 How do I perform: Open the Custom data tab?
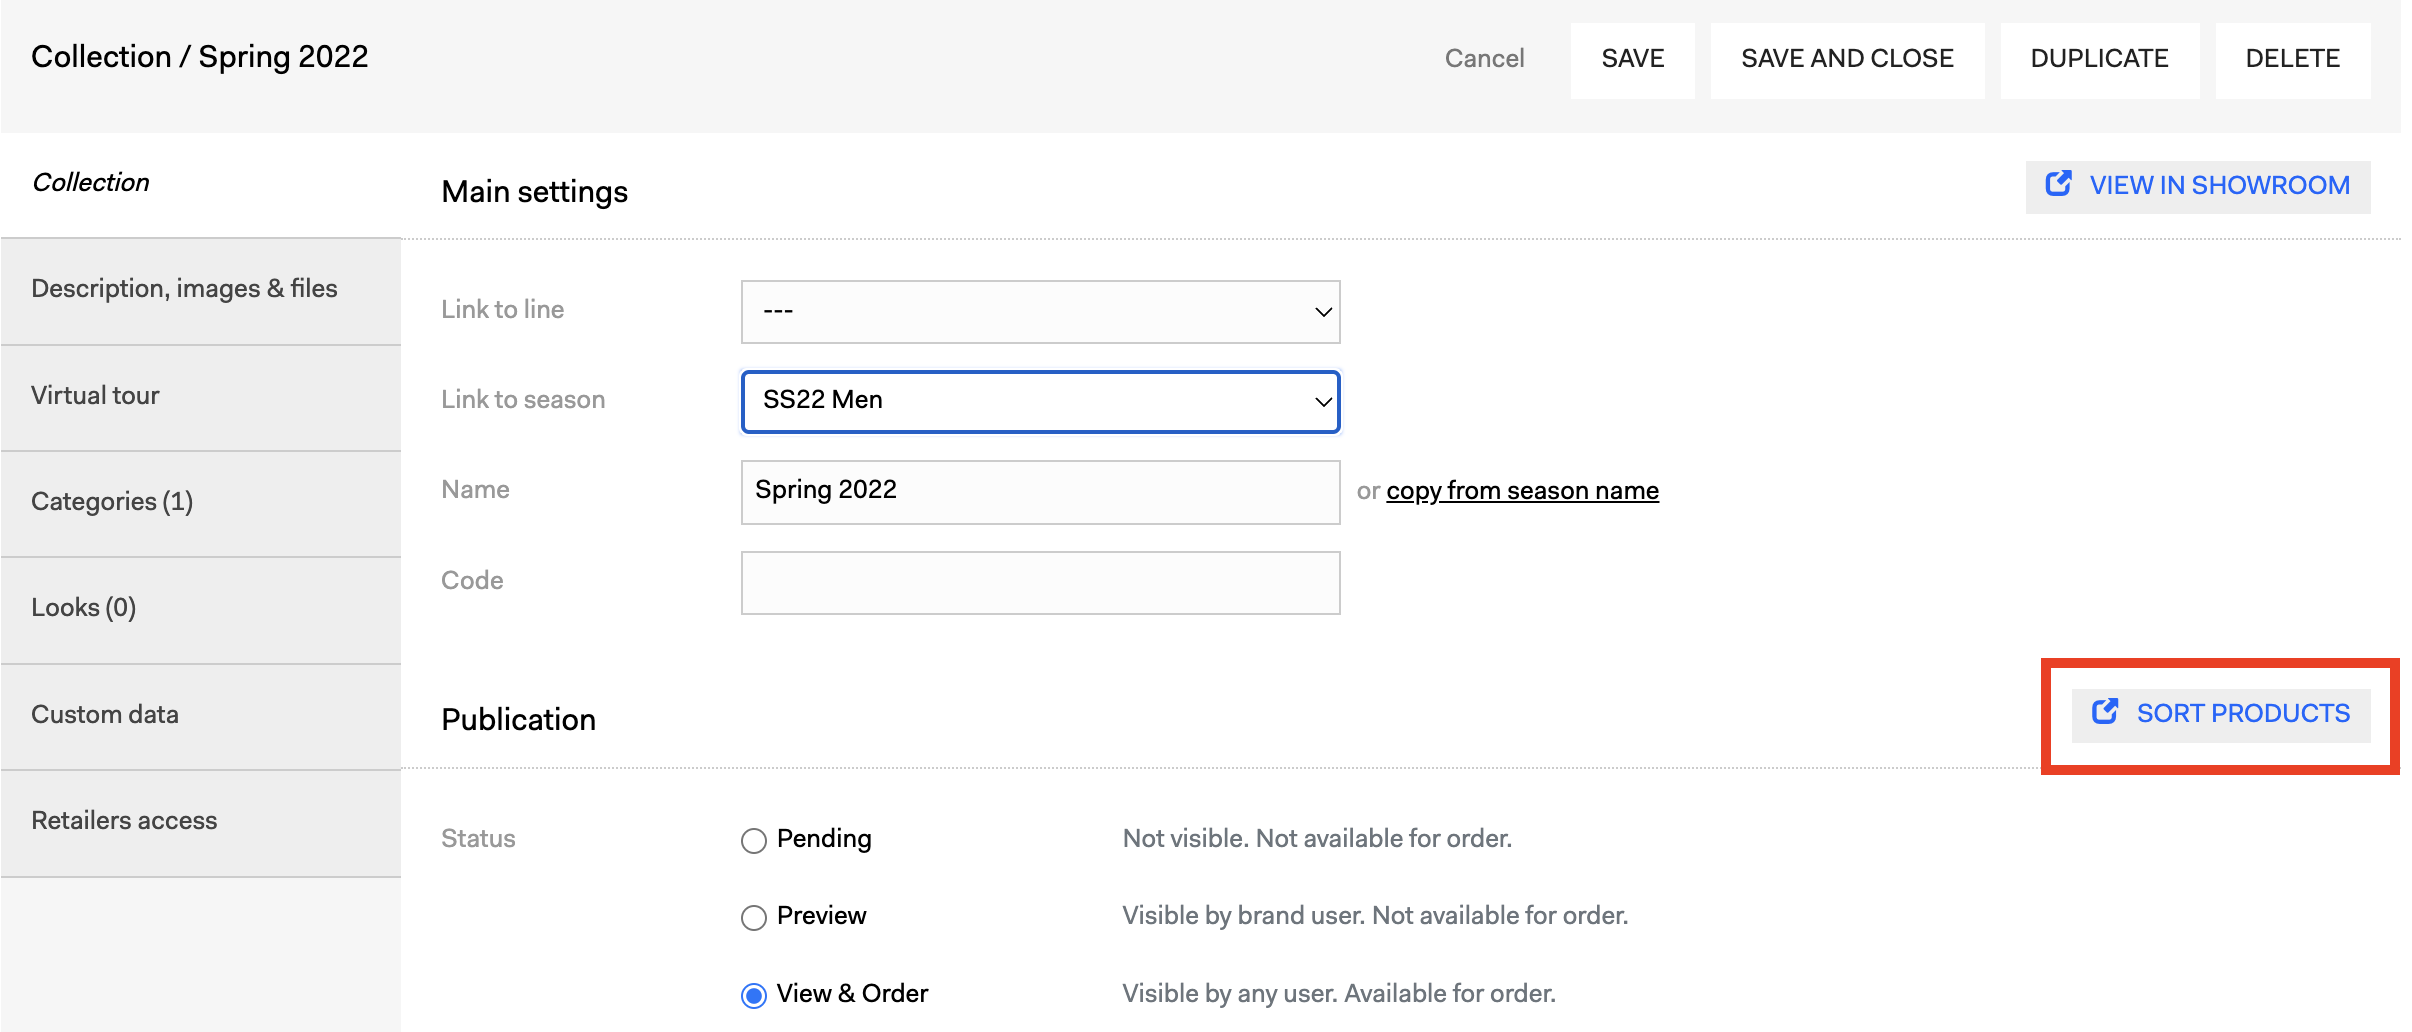(201, 716)
